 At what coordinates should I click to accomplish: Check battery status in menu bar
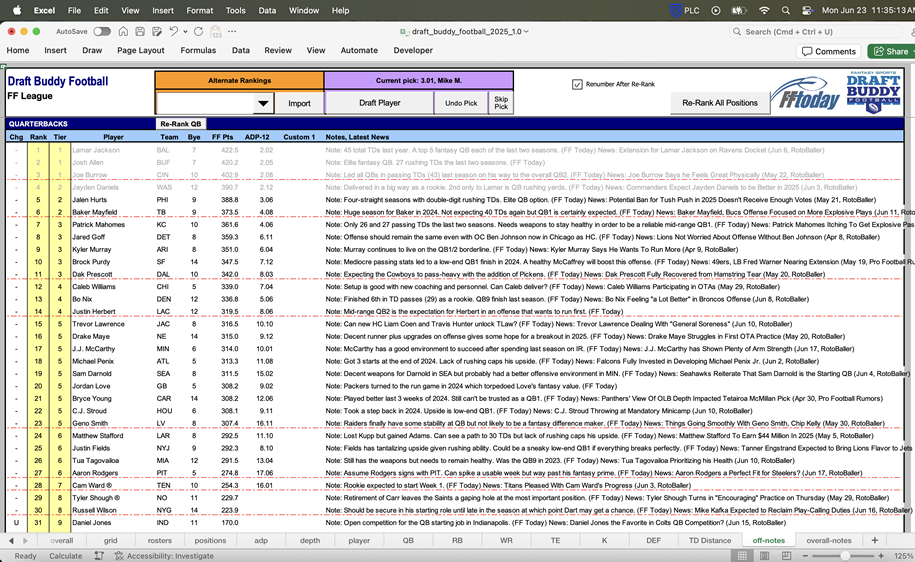pyautogui.click(x=739, y=11)
